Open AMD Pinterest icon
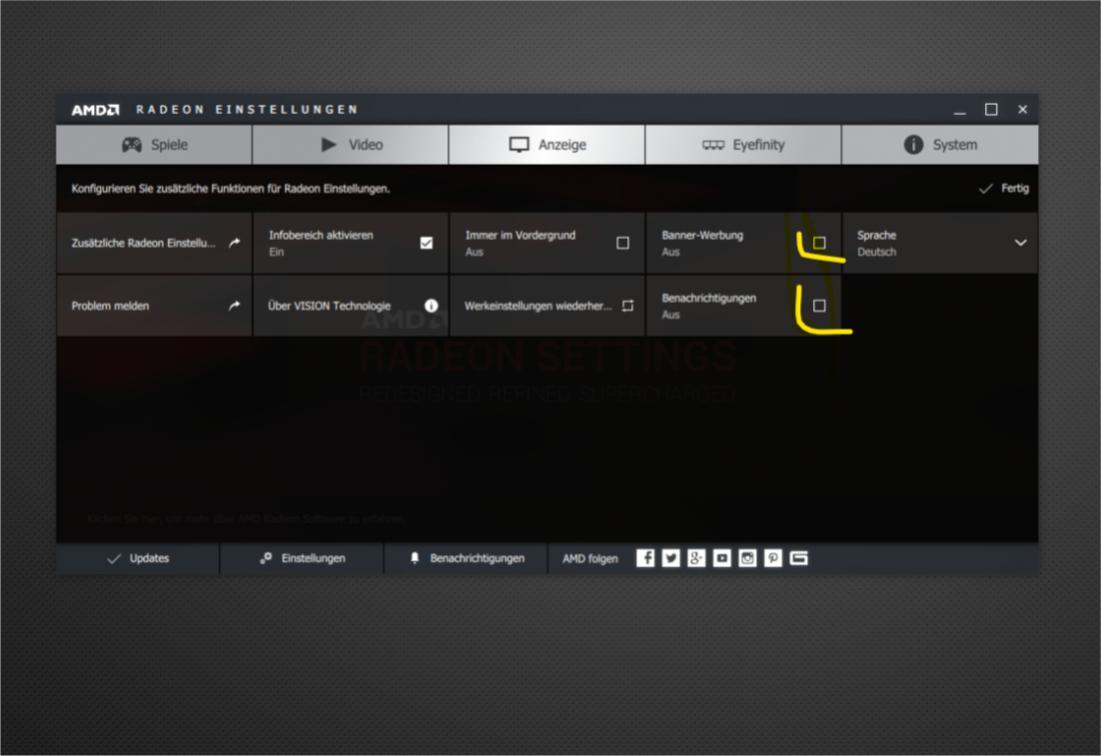The height and width of the screenshot is (756, 1101). (x=773, y=558)
